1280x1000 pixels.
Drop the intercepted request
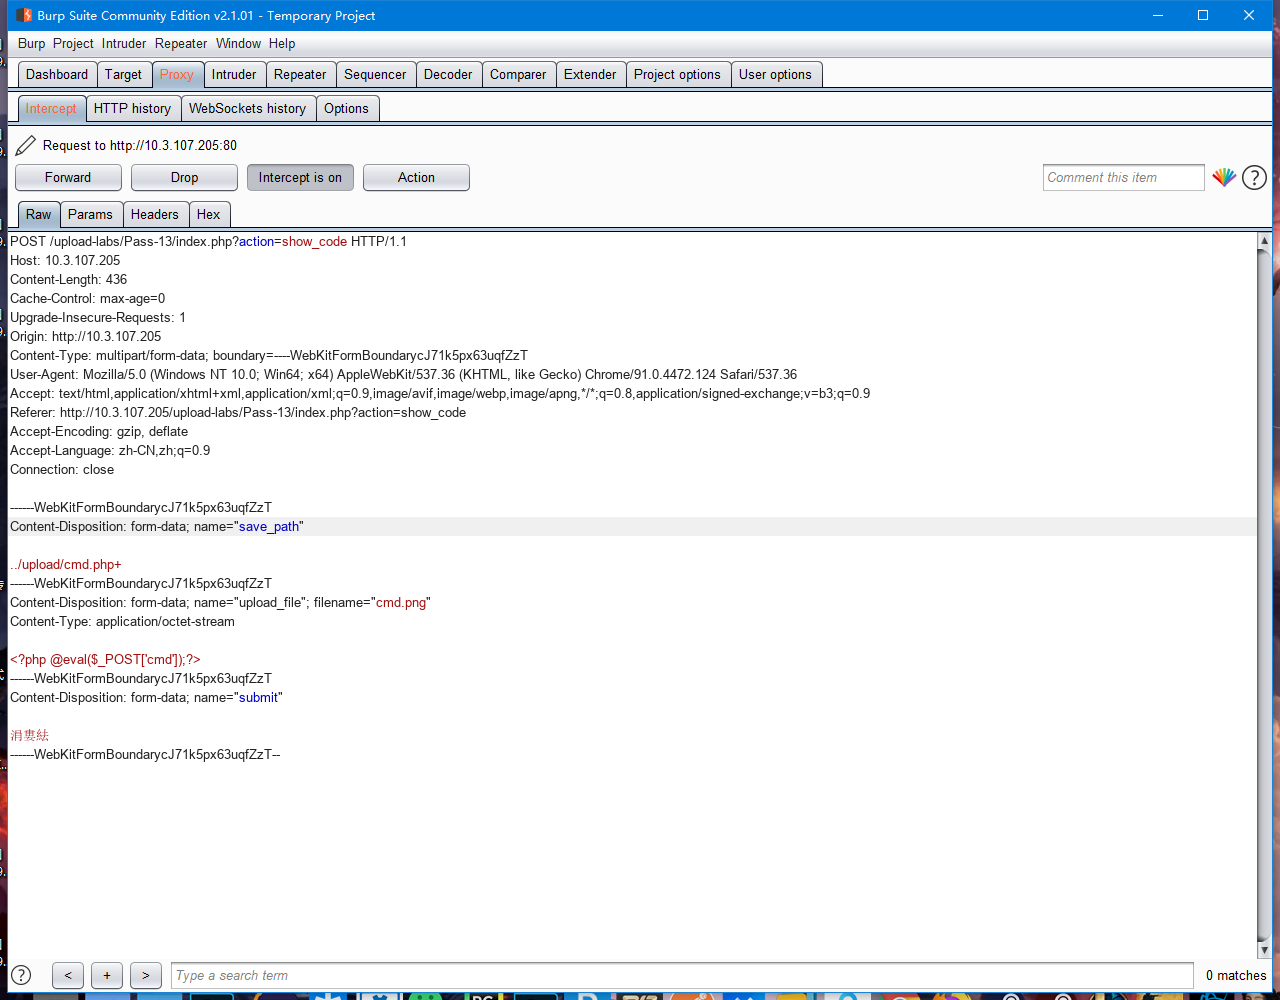184,177
